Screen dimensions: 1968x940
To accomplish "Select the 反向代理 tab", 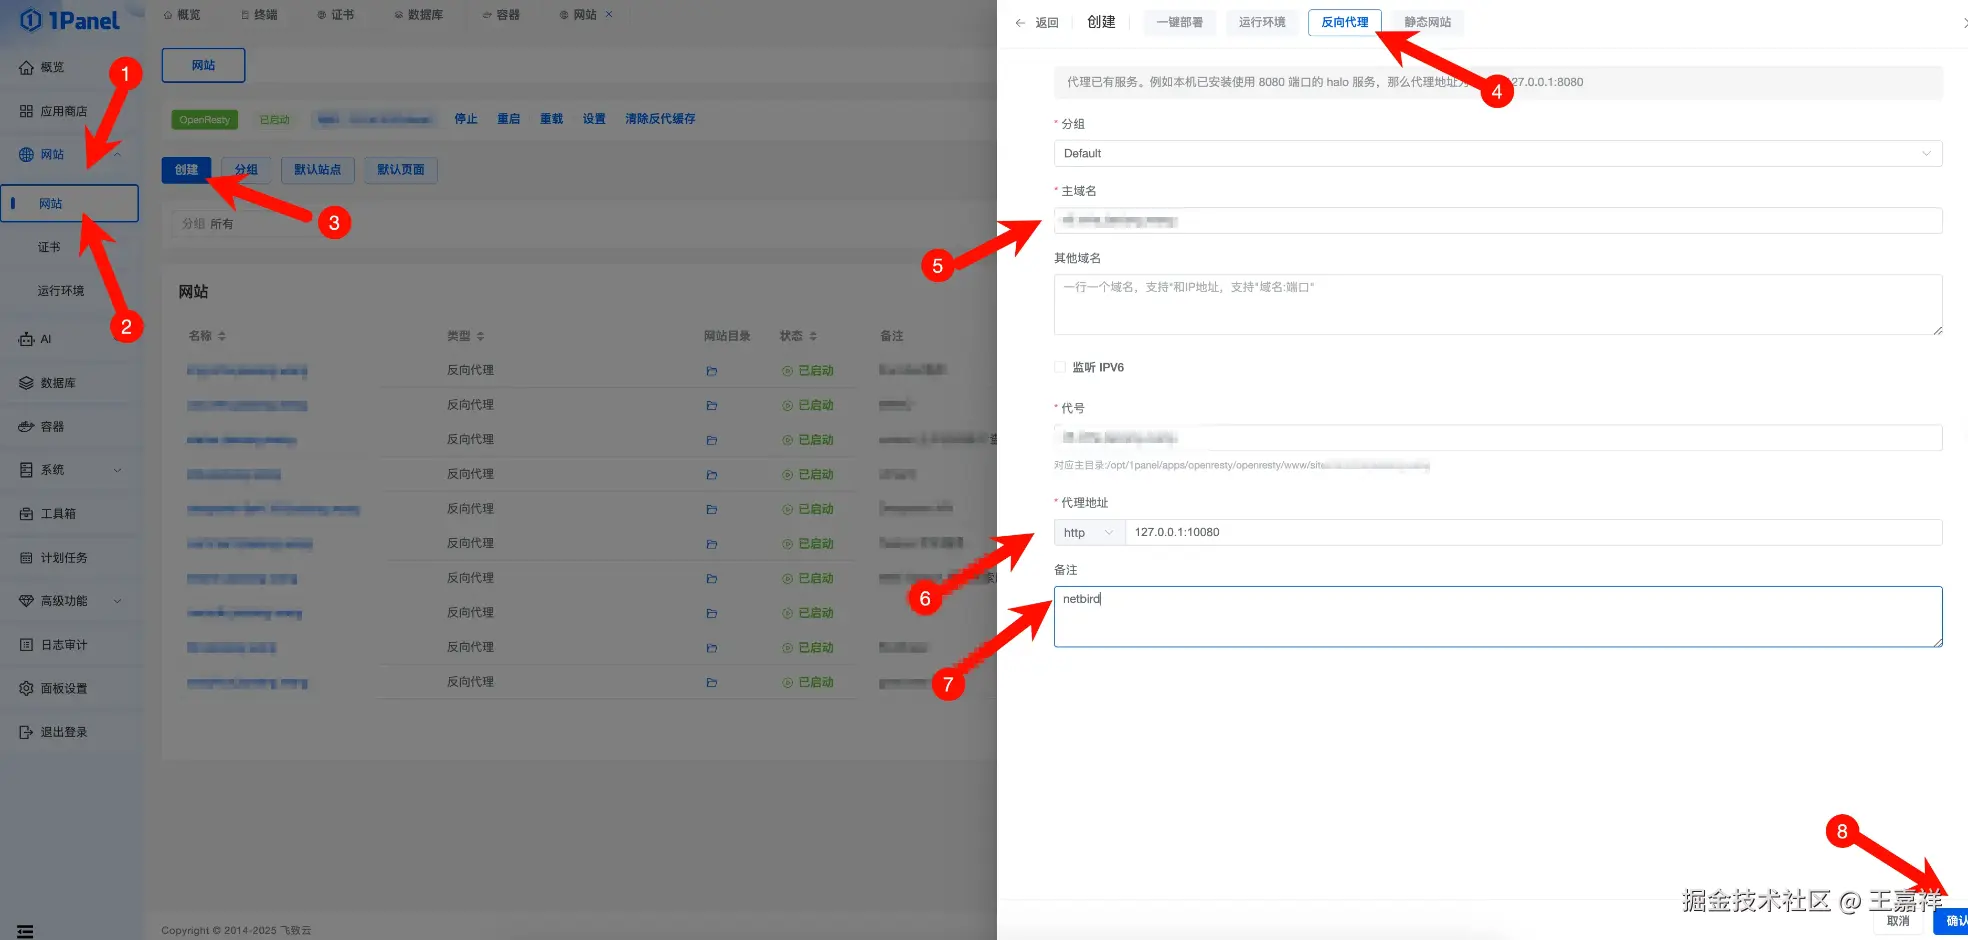I will 1345,22.
